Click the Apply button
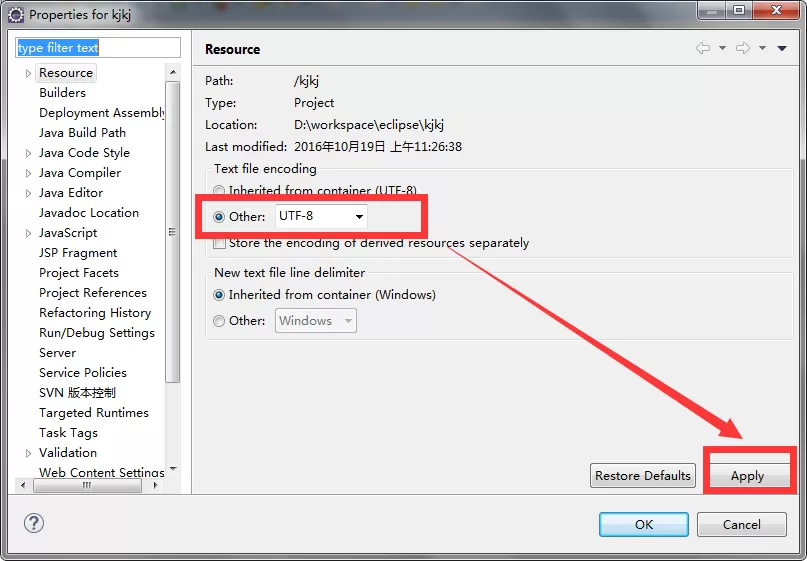Viewport: 807px width, 561px height. tap(748, 476)
